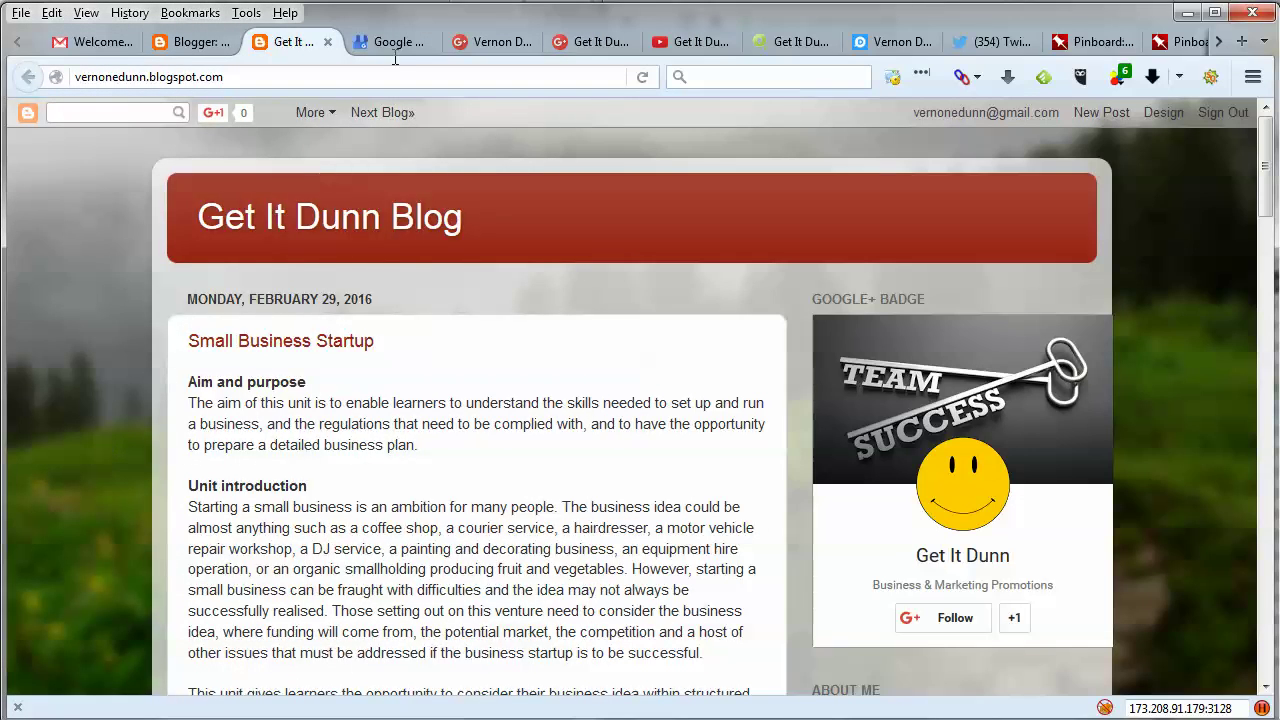1280x720 pixels.
Task: Switch to the Google tab
Action: pos(391,42)
